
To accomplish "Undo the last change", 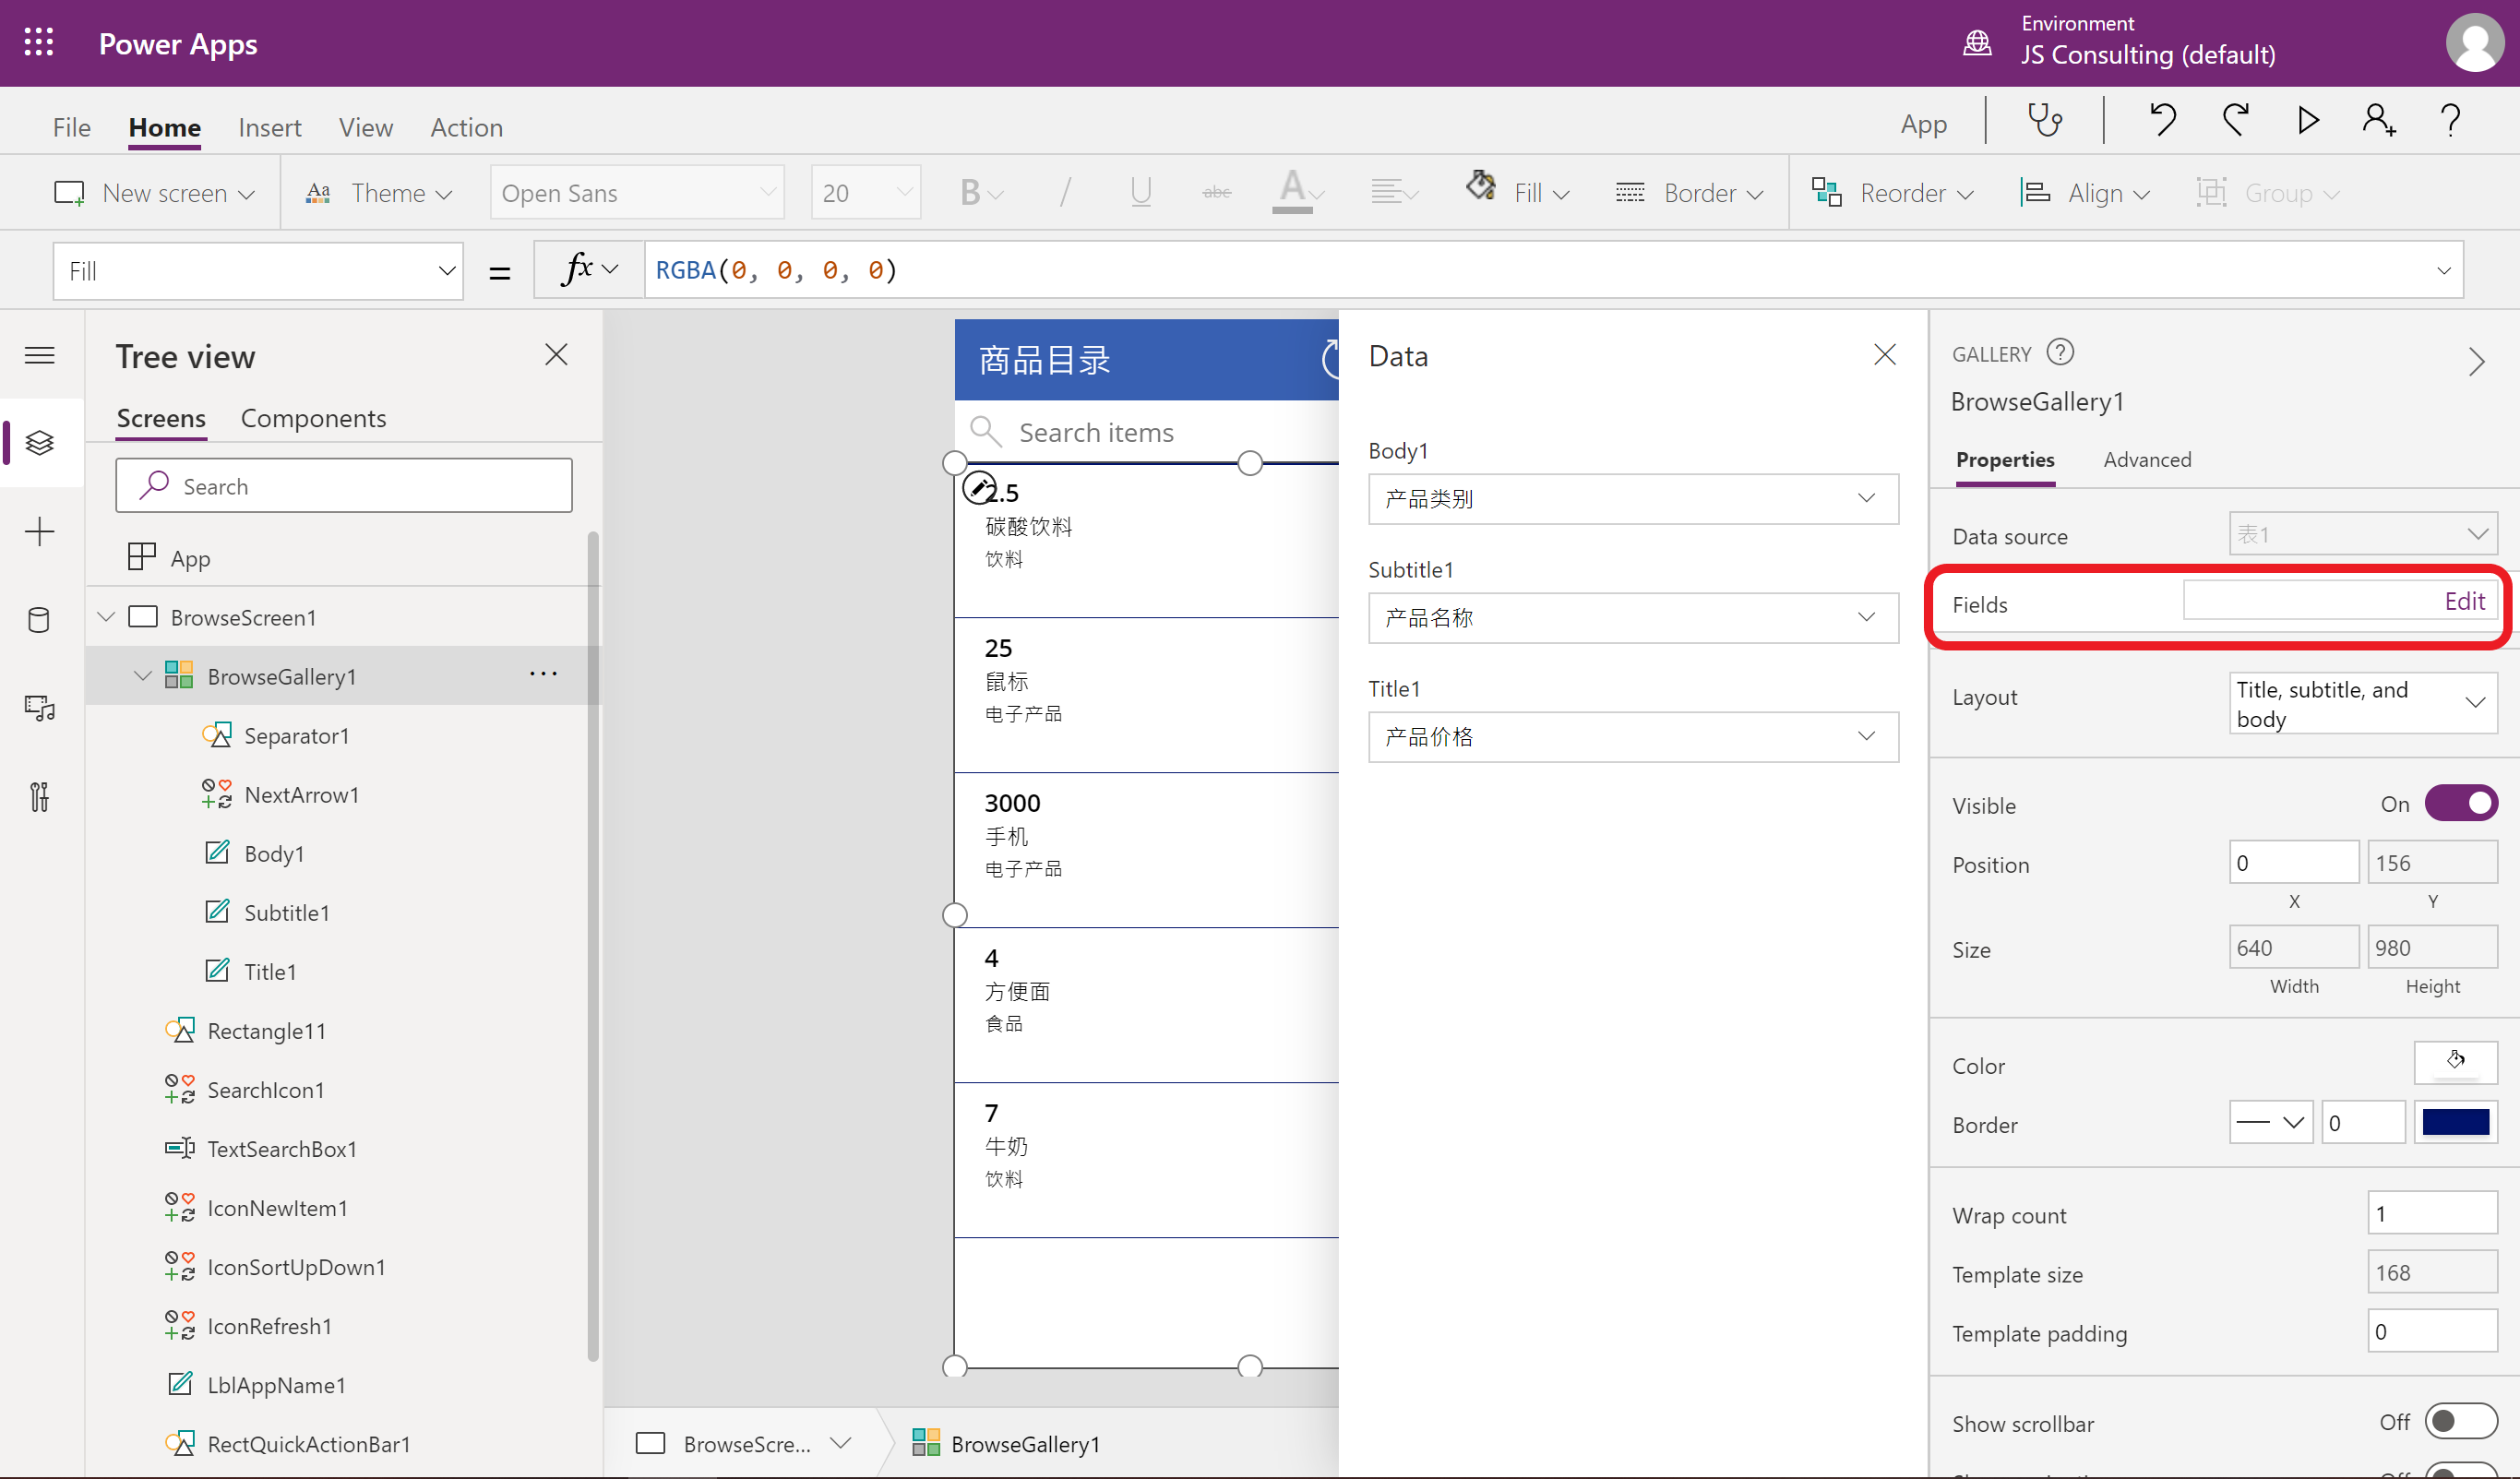I will tap(2163, 120).
